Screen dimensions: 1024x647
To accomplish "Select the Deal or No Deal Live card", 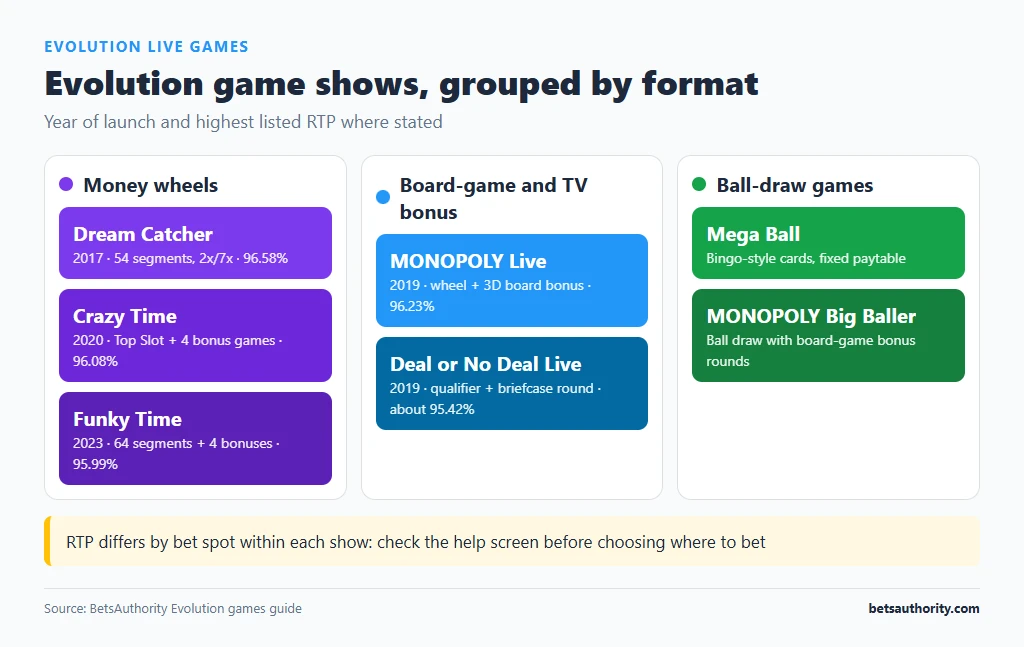I will click(512, 383).
